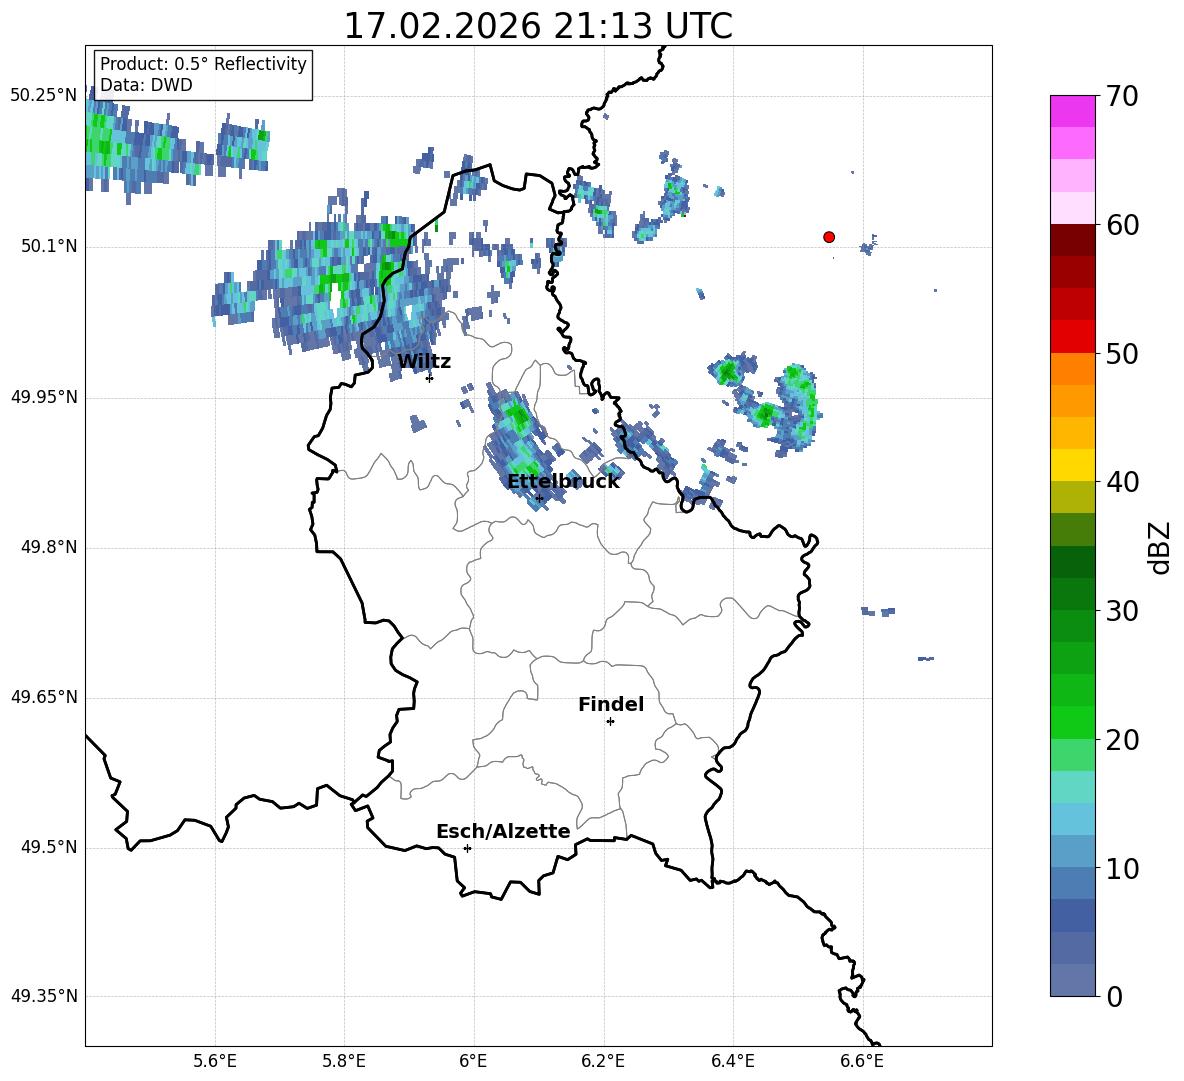Image resolution: width=1184 pixels, height=1081 pixels.
Task: Click the 49.95°N latitude label
Action: 43,397
